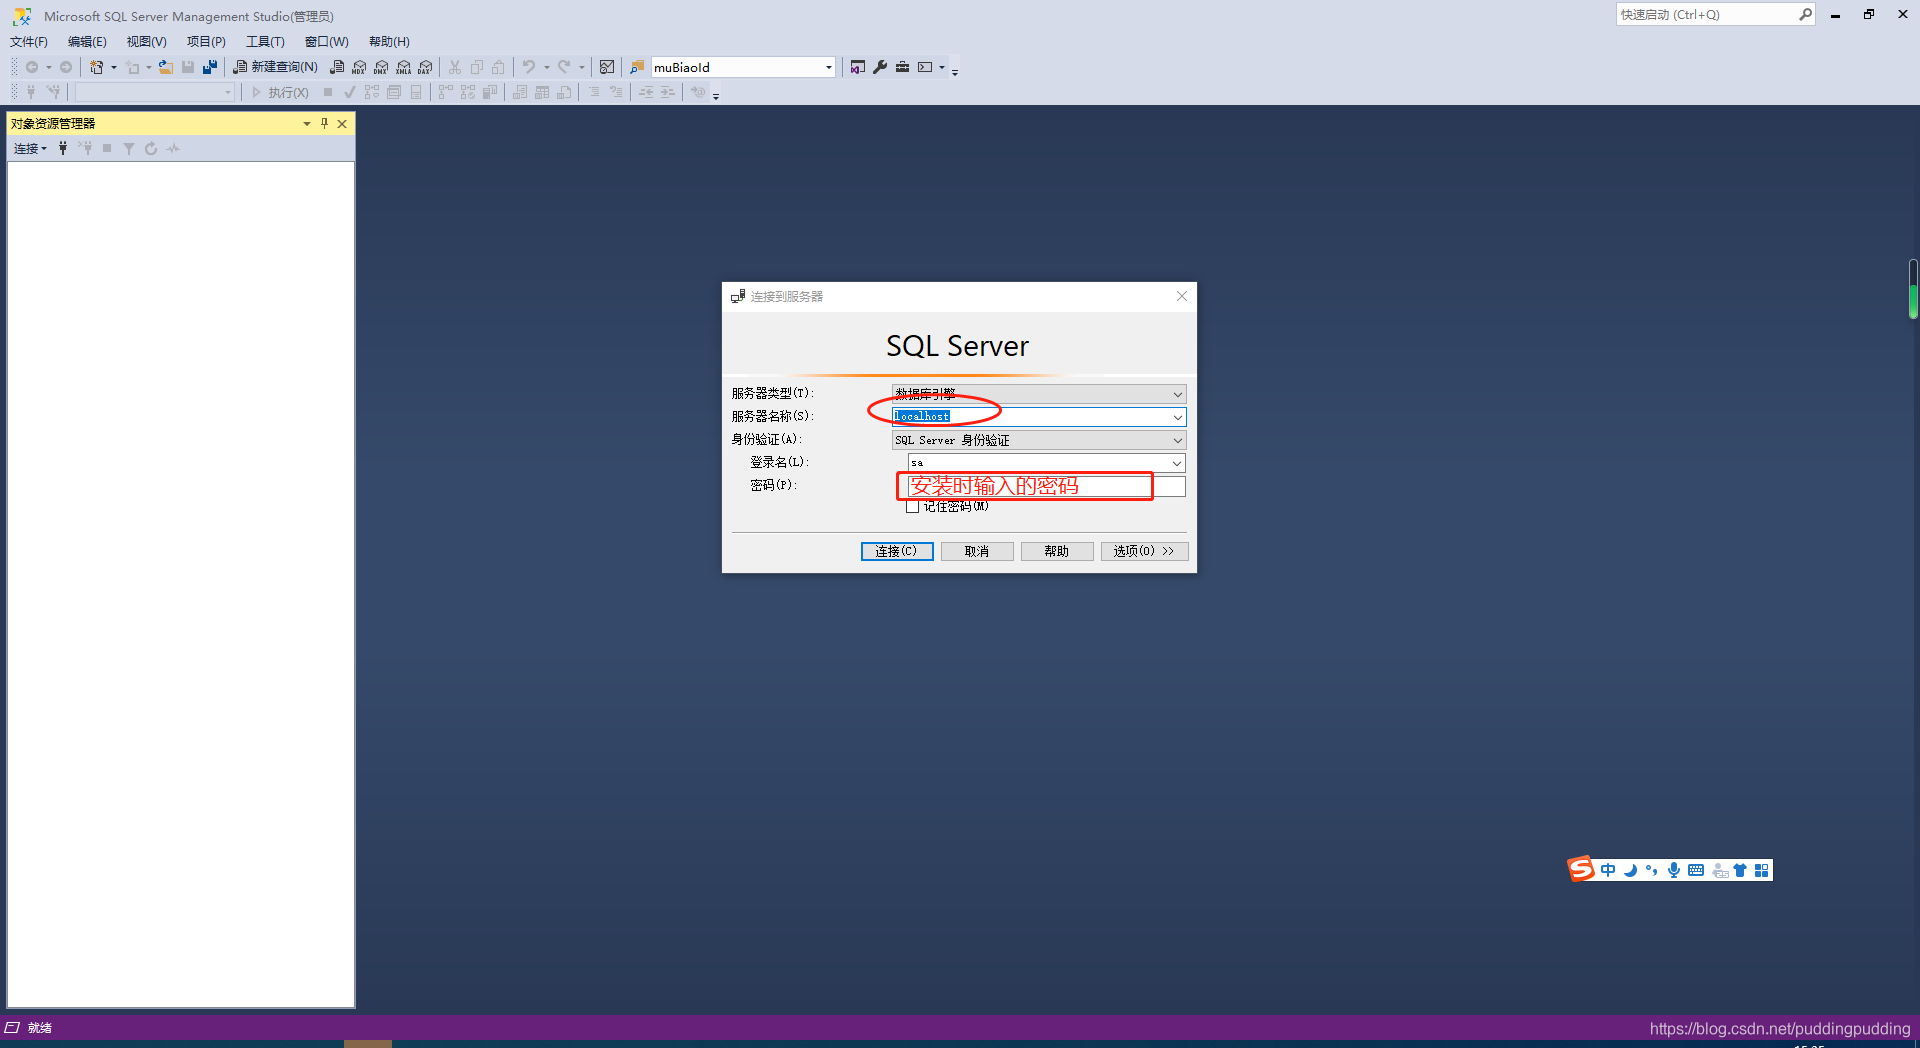The width and height of the screenshot is (1920, 1048).
Task: Click the Other Windows icon in toolbar
Action: (925, 67)
